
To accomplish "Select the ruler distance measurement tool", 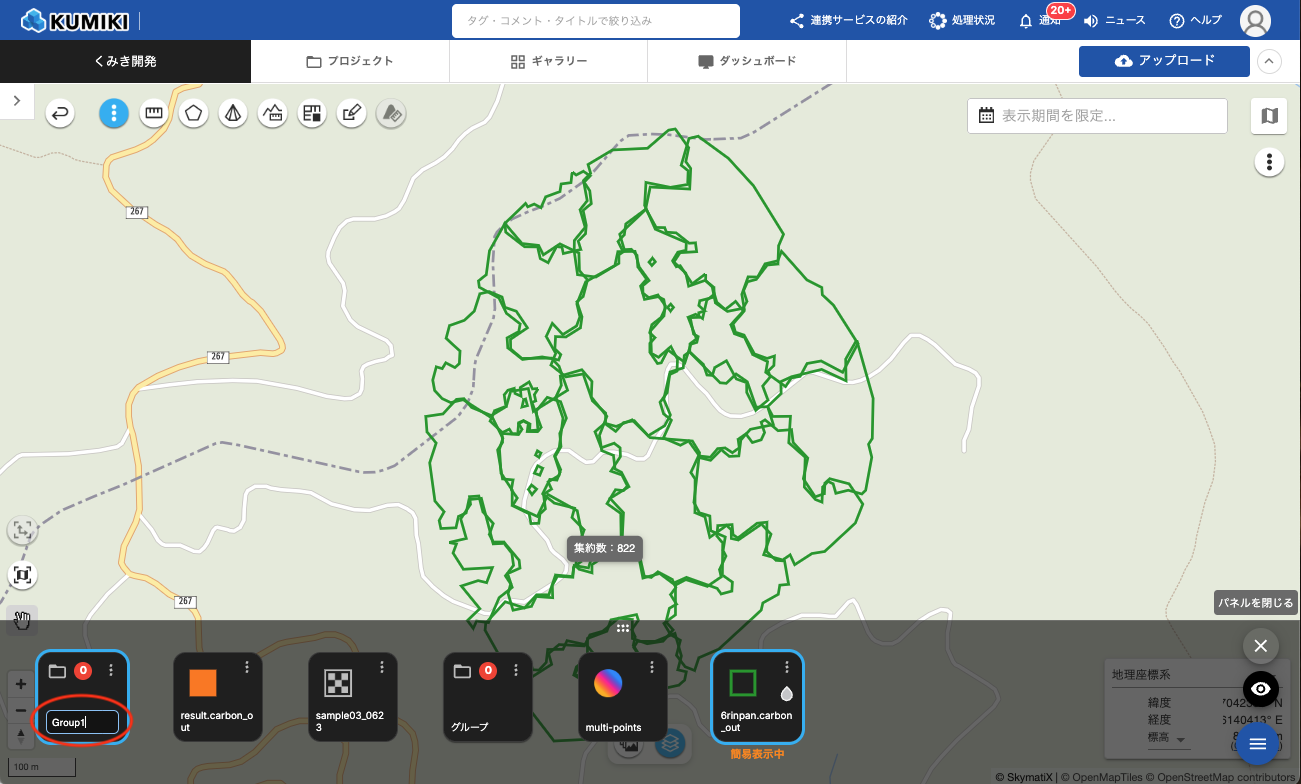I will [153, 114].
